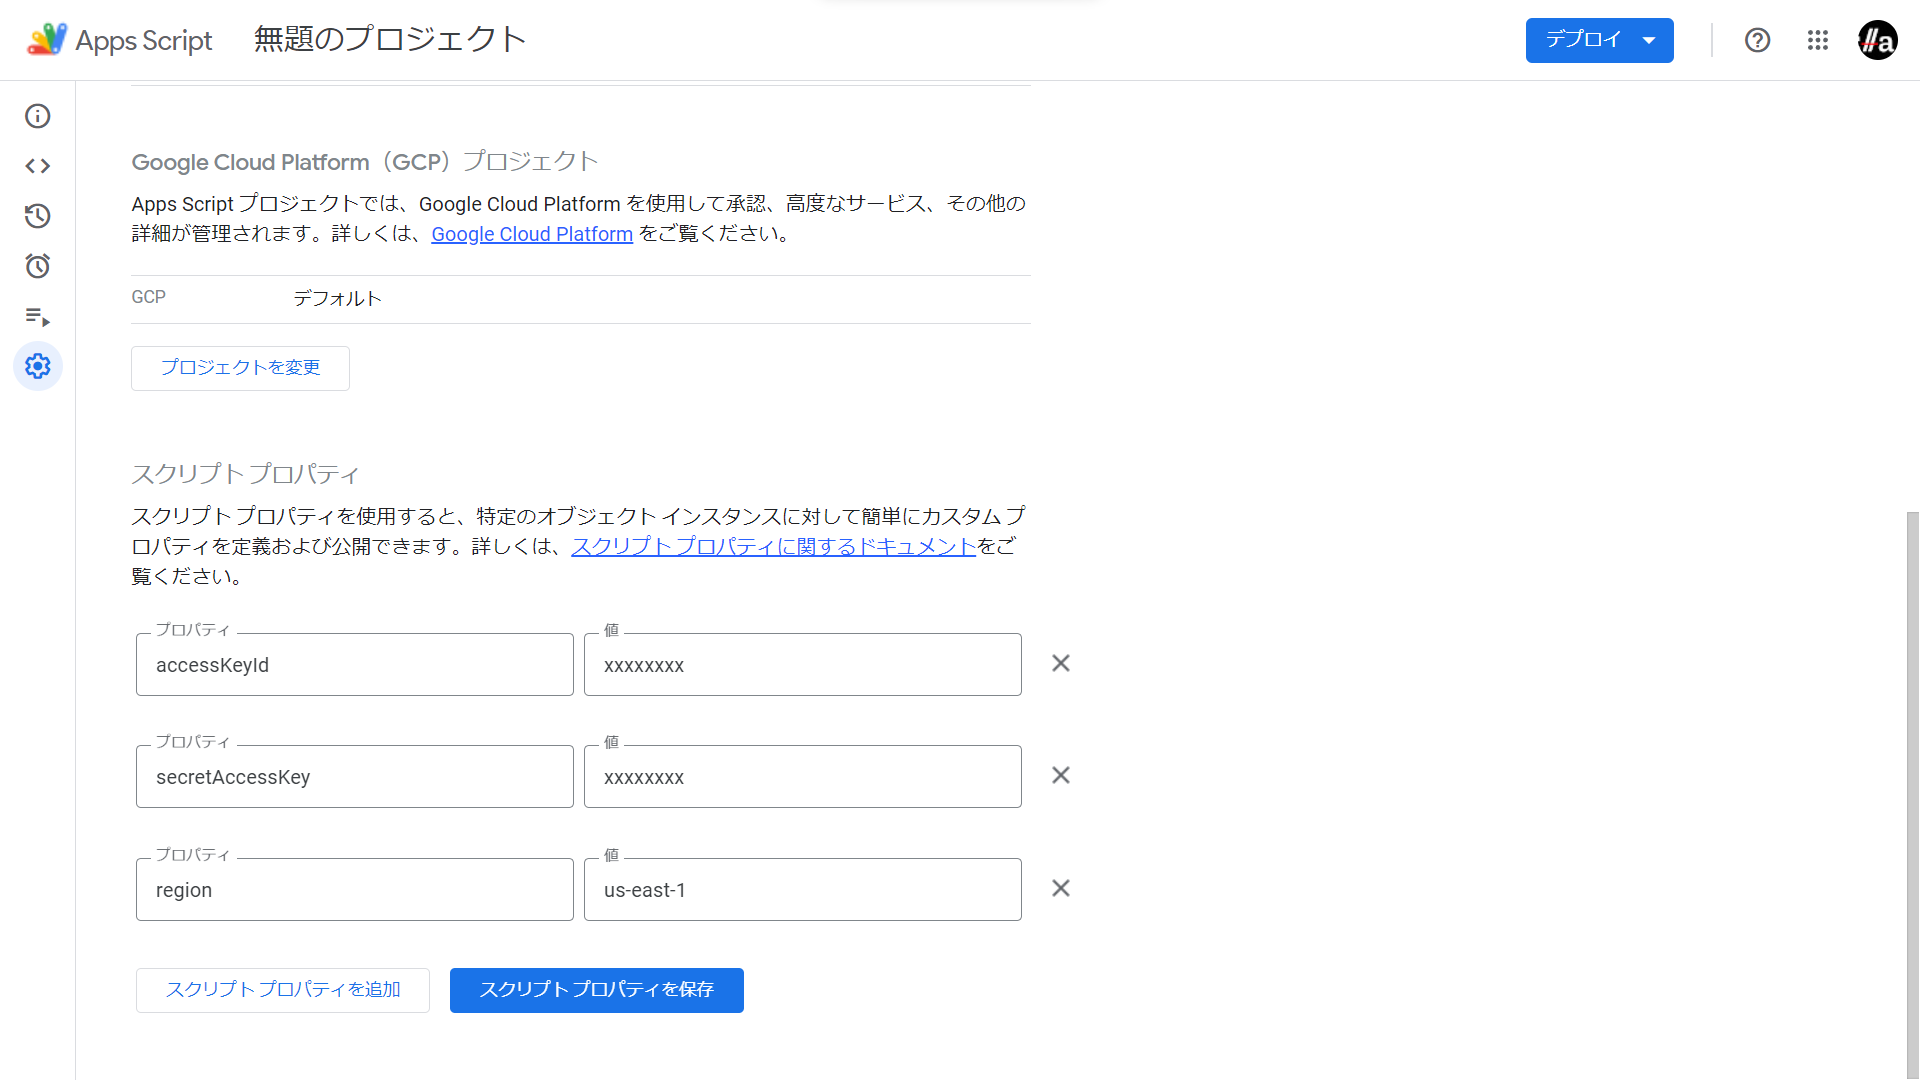Open the Google account avatar menu
The height and width of the screenshot is (1080, 1920).
[1877, 40]
